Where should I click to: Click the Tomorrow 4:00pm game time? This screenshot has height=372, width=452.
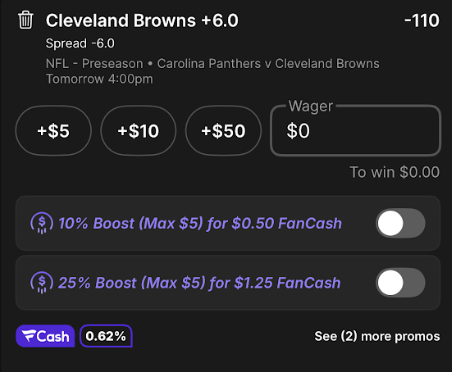(x=99, y=79)
